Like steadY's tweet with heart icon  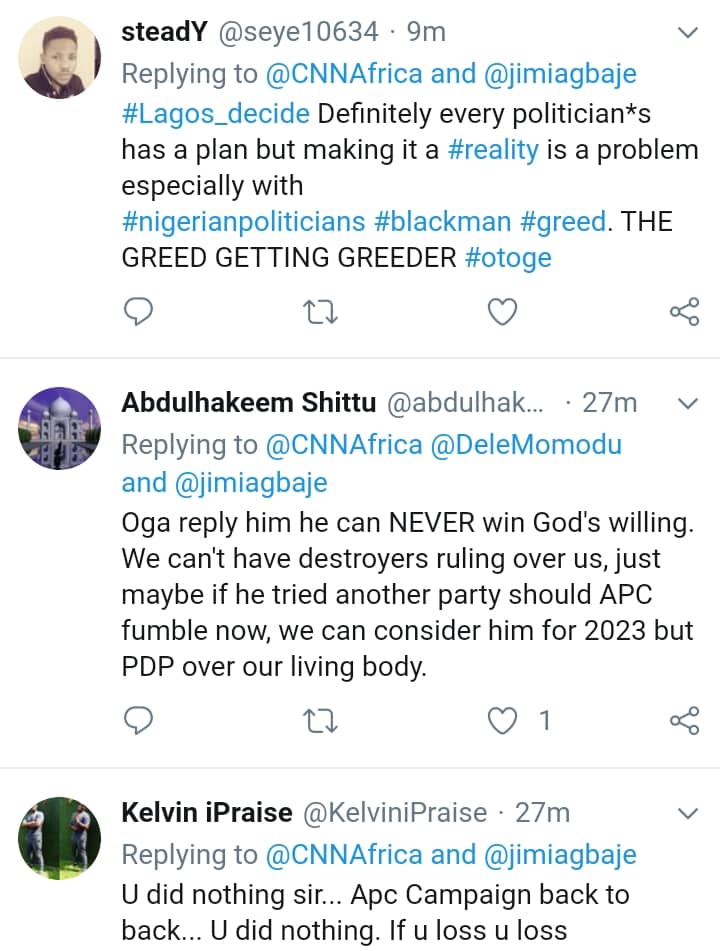point(502,313)
